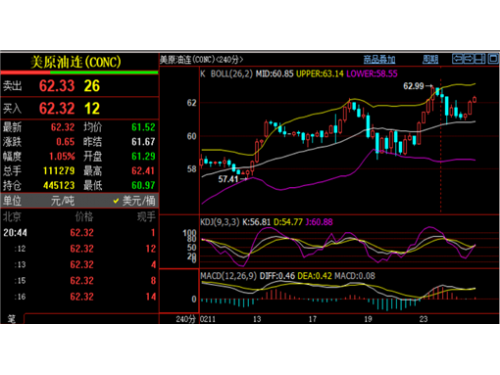
Task: Click the KDJ(9,3,3) indicator label
Action: coord(220,222)
